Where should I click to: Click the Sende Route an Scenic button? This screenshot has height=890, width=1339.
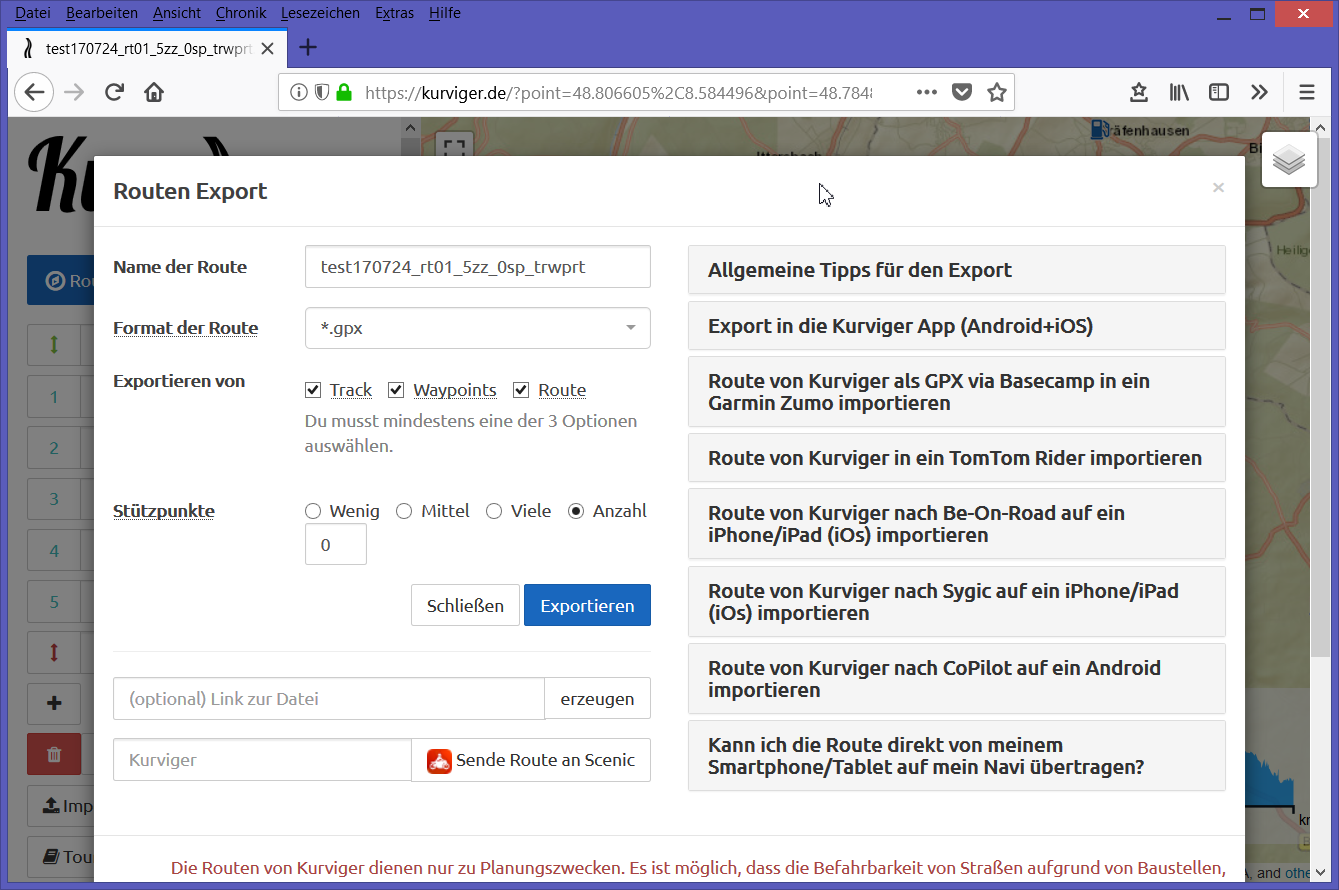pos(531,760)
